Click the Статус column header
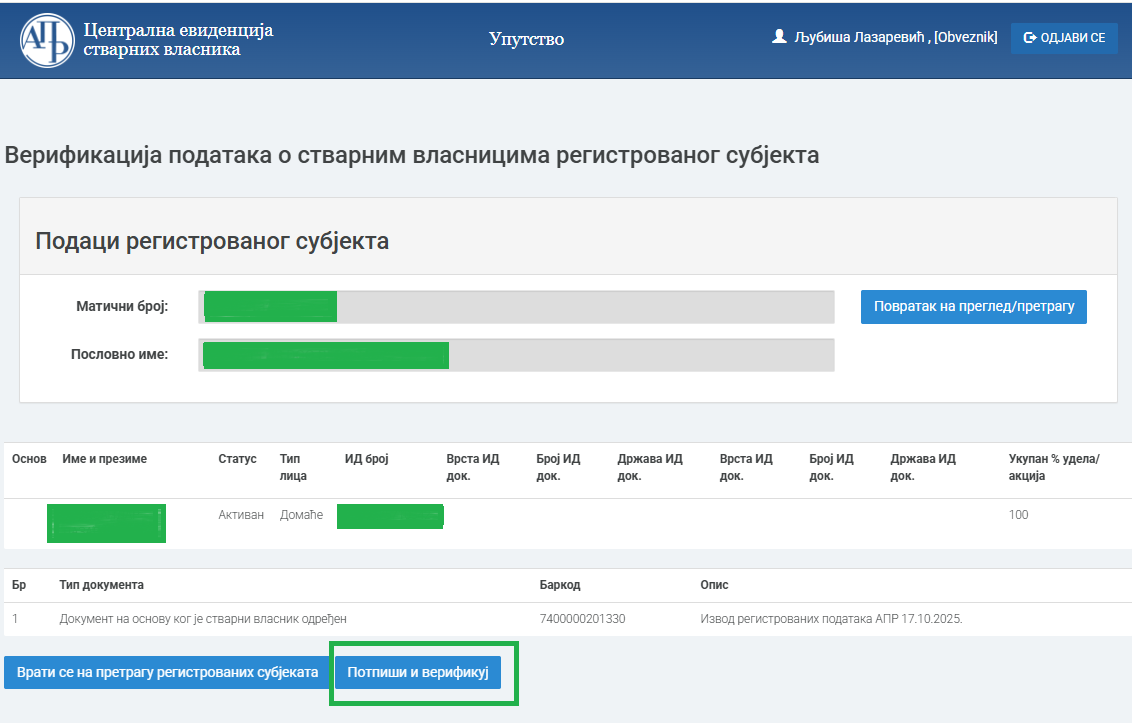1132x723 pixels. tap(238, 459)
